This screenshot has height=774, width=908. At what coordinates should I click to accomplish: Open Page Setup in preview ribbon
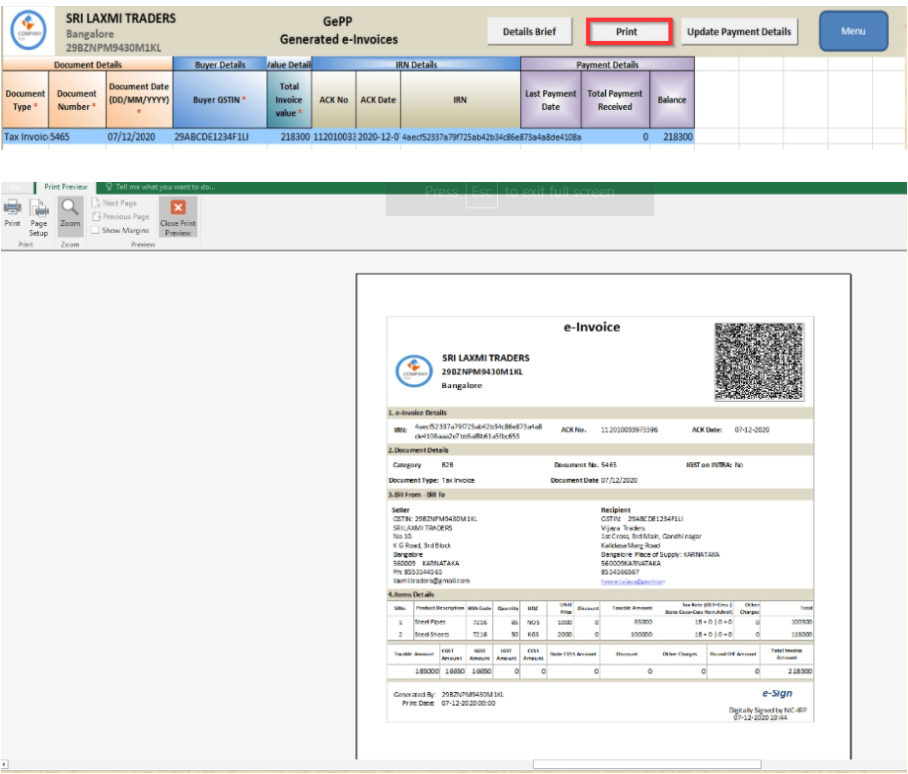click(x=39, y=218)
